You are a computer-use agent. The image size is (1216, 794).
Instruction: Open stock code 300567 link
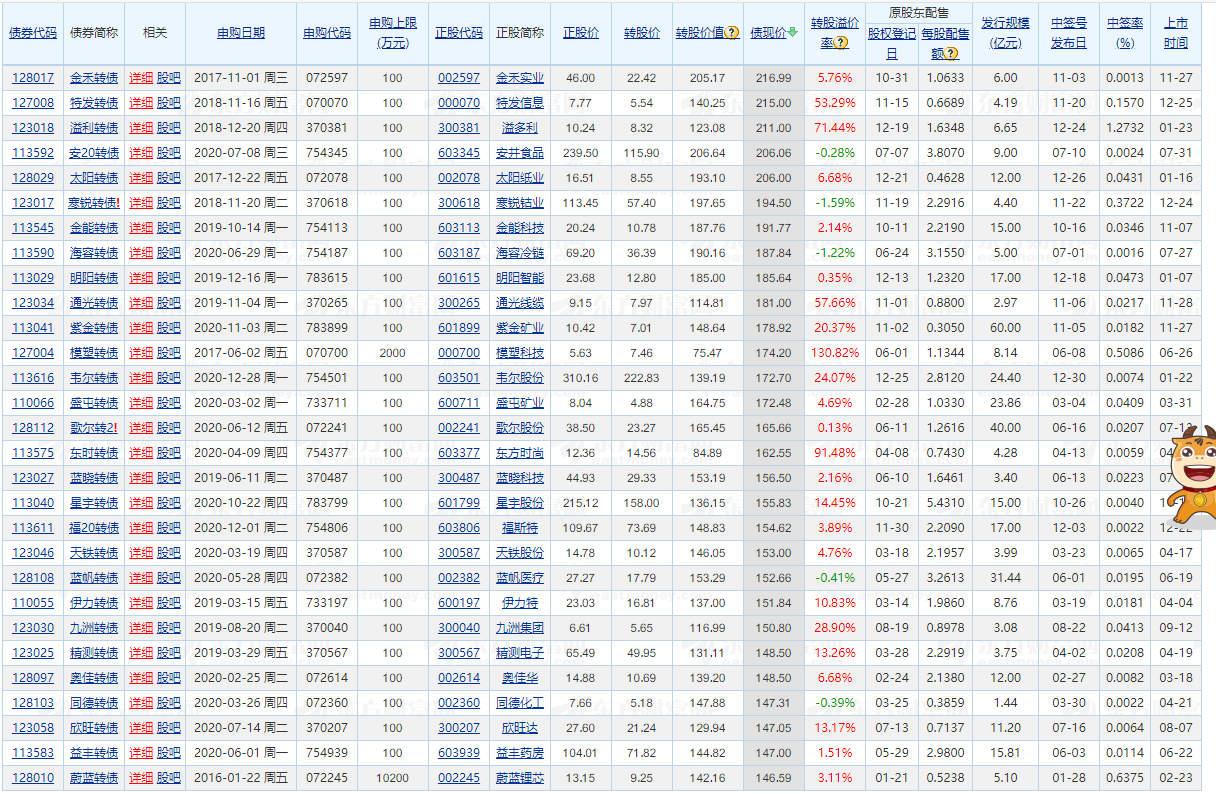(x=459, y=653)
